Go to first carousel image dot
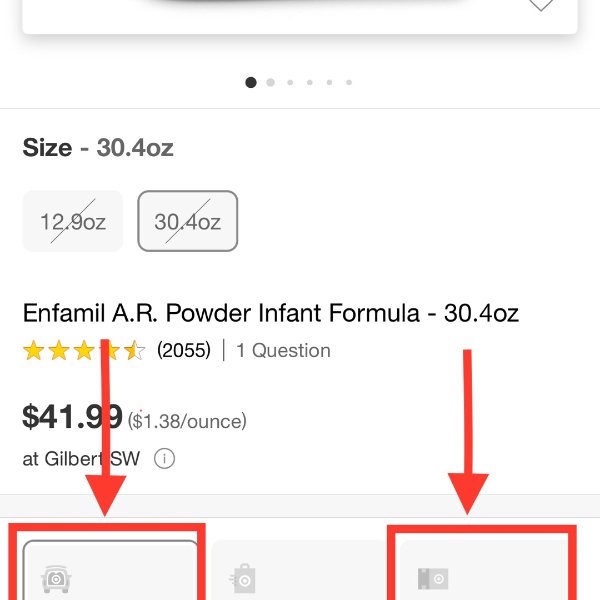 (x=251, y=82)
